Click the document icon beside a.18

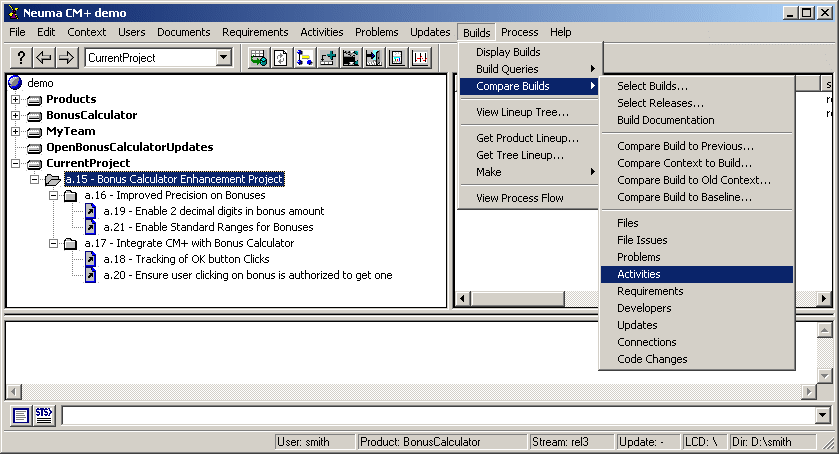90,259
